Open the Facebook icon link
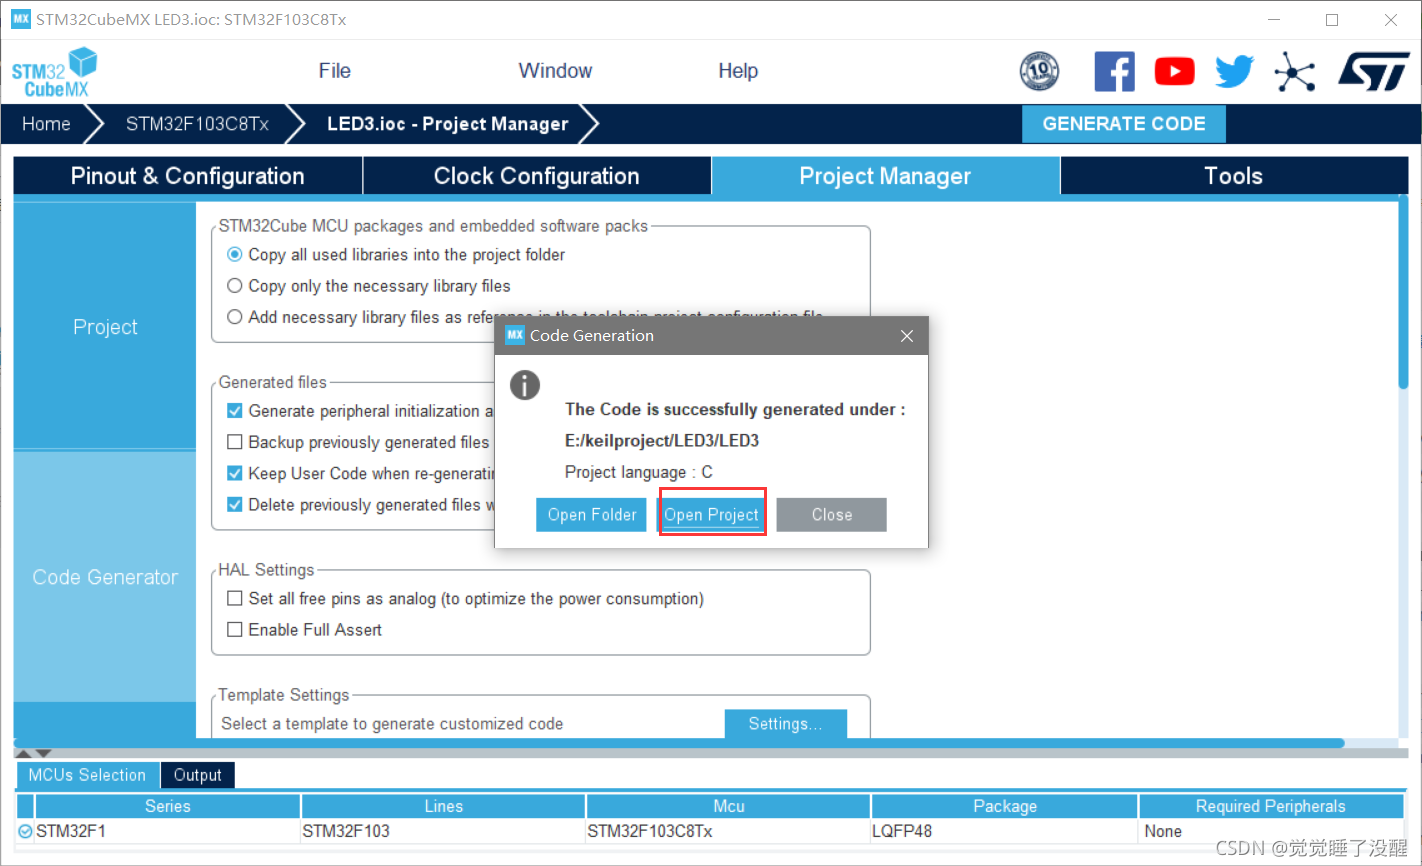 pyautogui.click(x=1114, y=72)
